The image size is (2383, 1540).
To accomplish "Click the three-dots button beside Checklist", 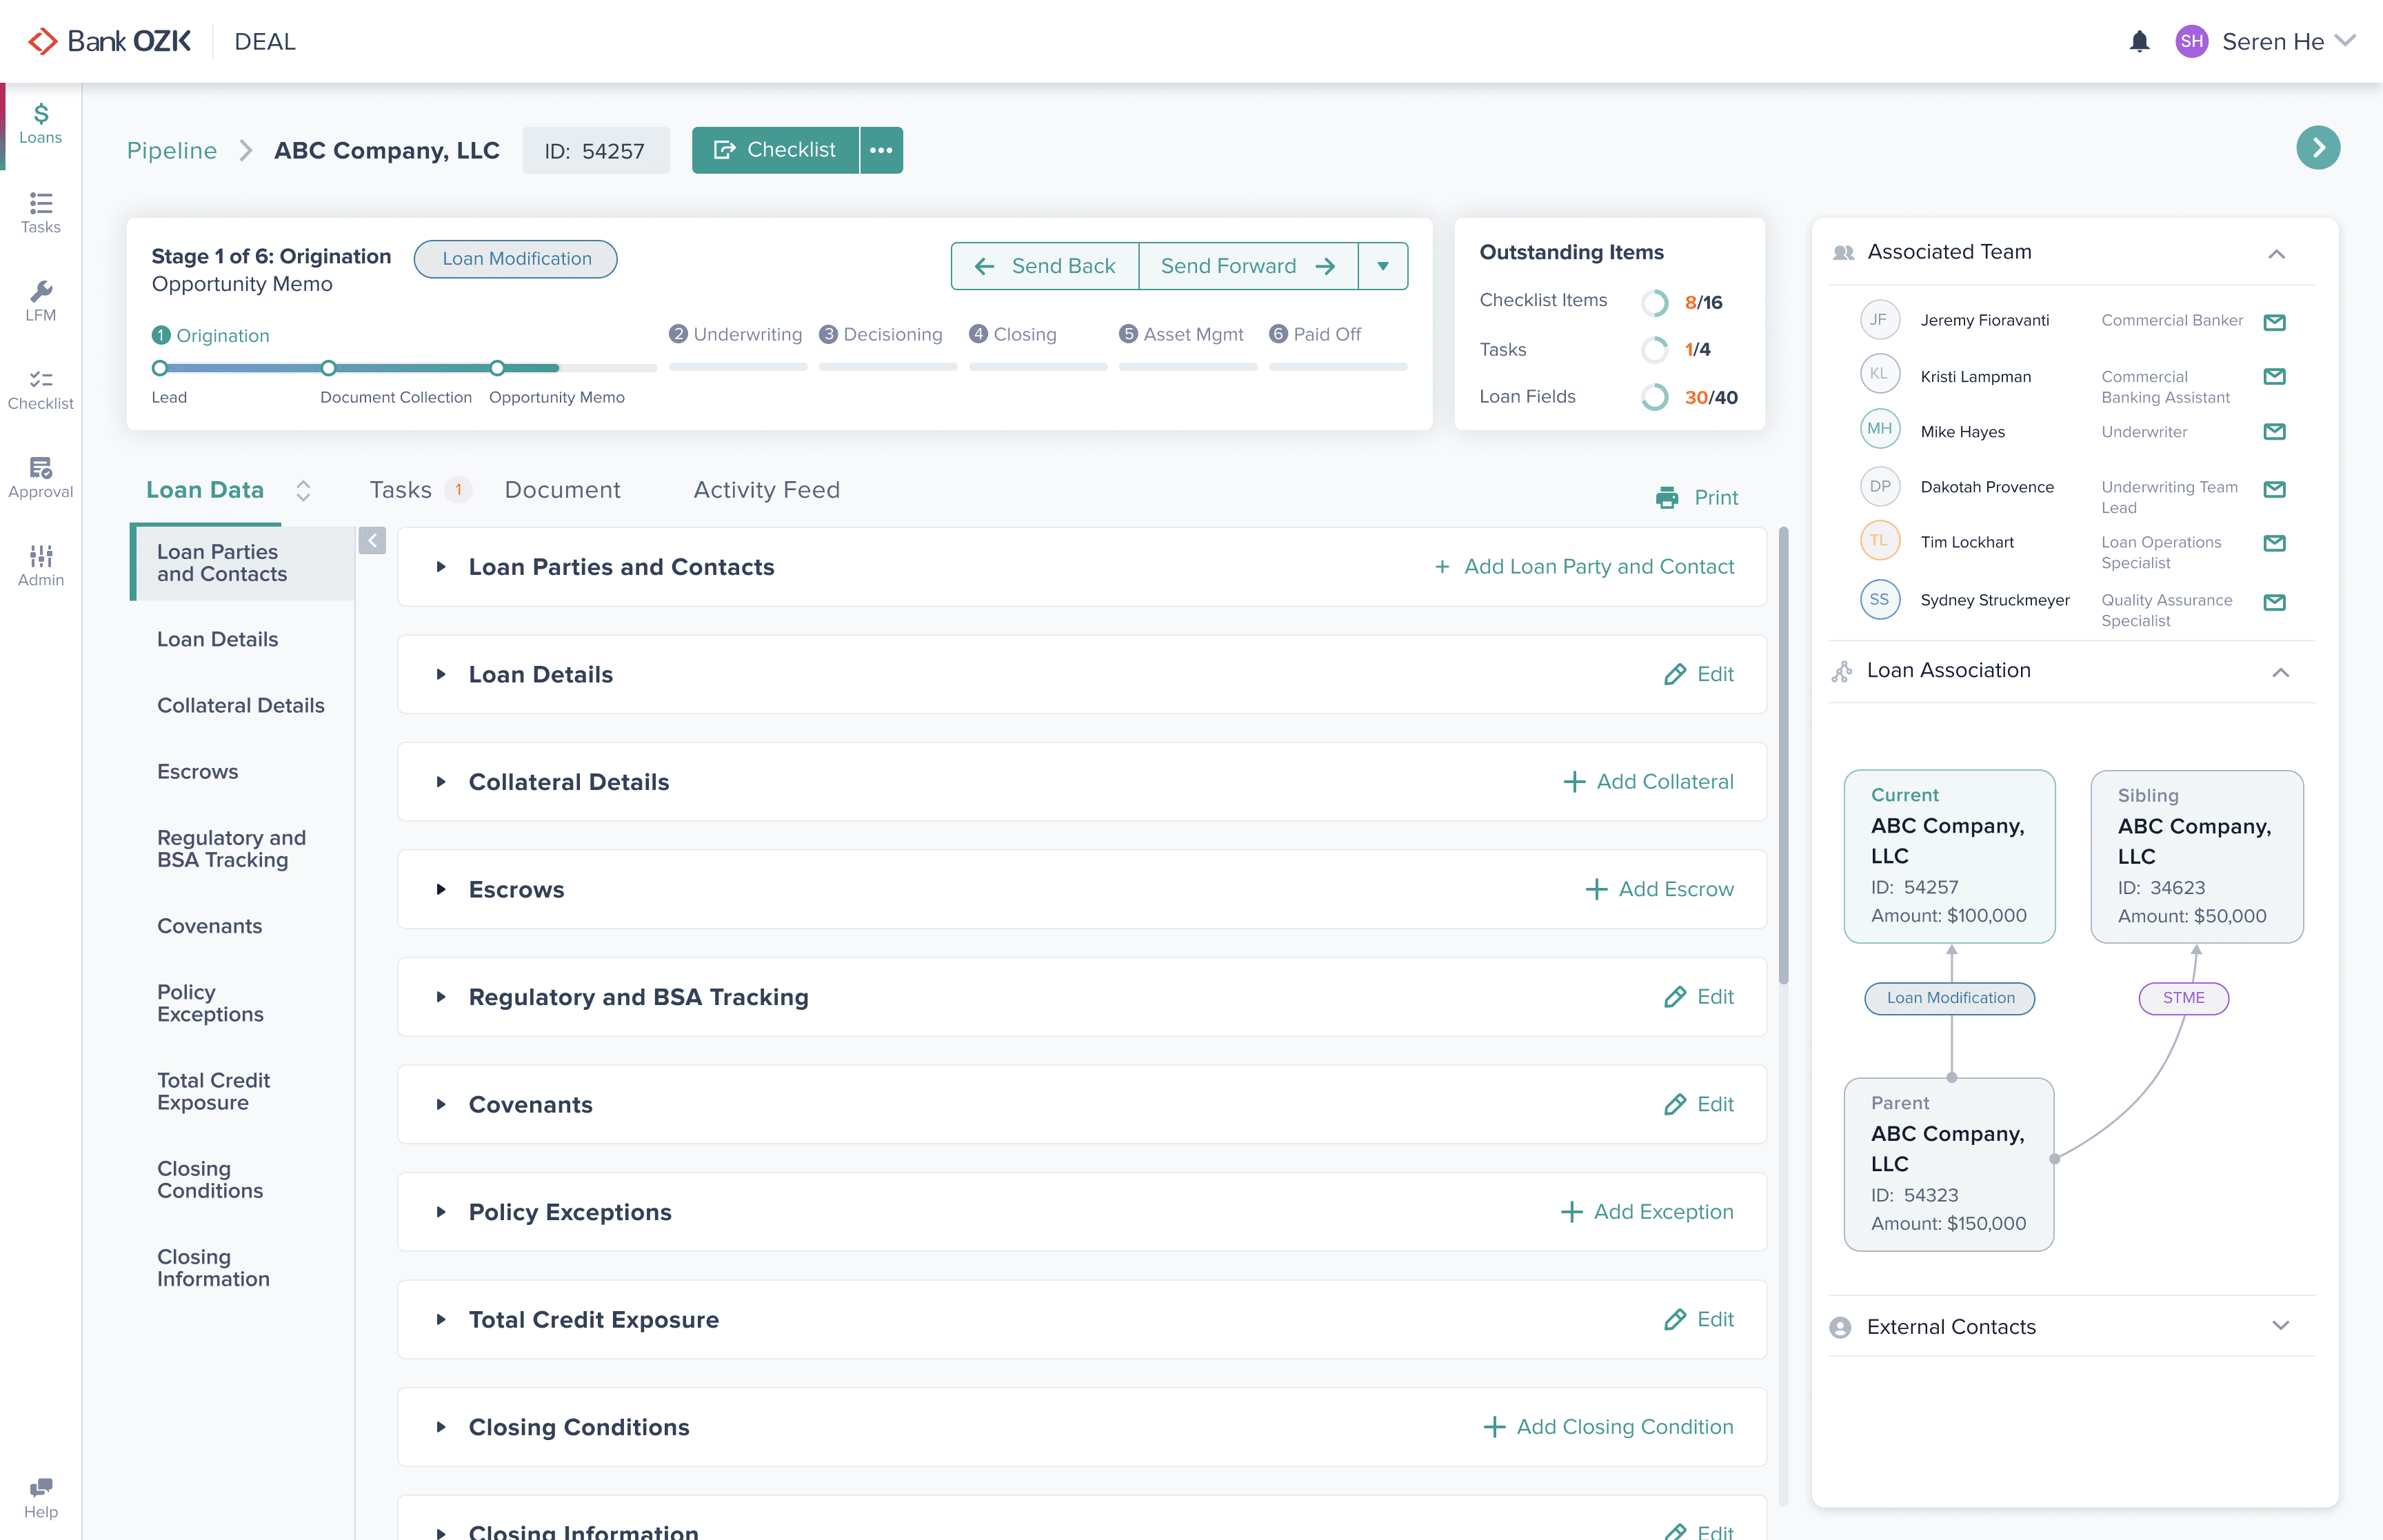I will coord(881,150).
